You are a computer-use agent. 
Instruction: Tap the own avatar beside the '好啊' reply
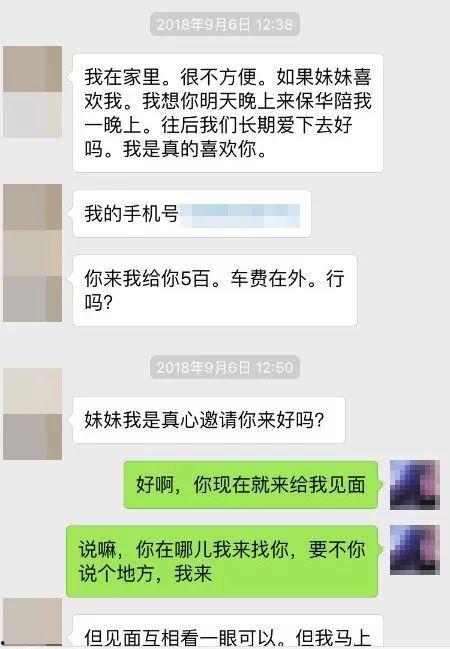[x=415, y=485]
